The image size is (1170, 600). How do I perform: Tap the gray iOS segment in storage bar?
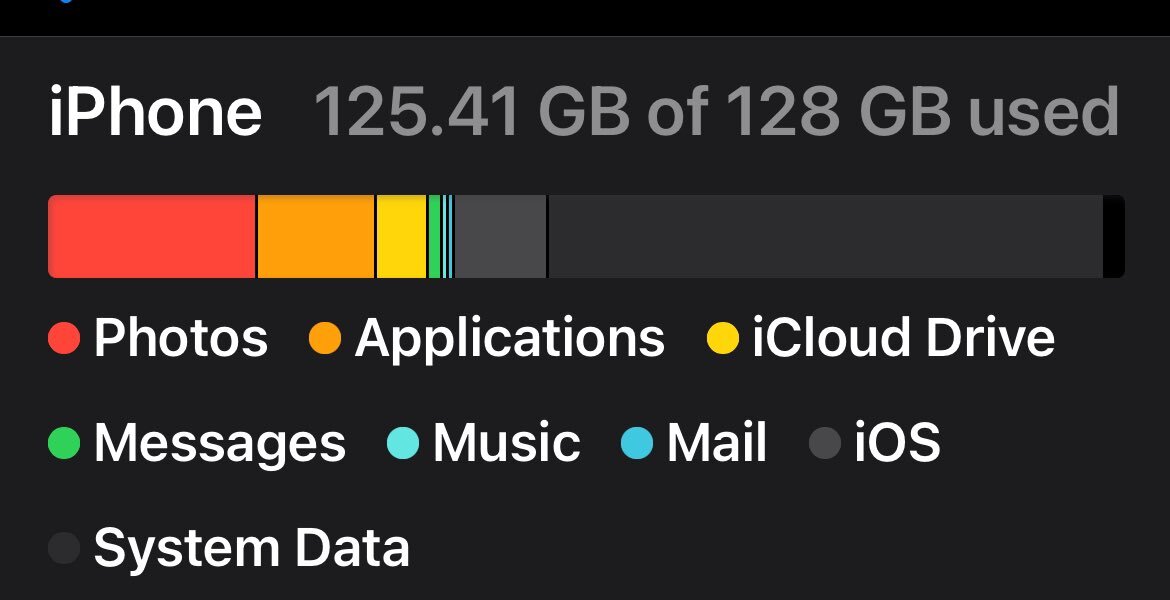(x=500, y=237)
